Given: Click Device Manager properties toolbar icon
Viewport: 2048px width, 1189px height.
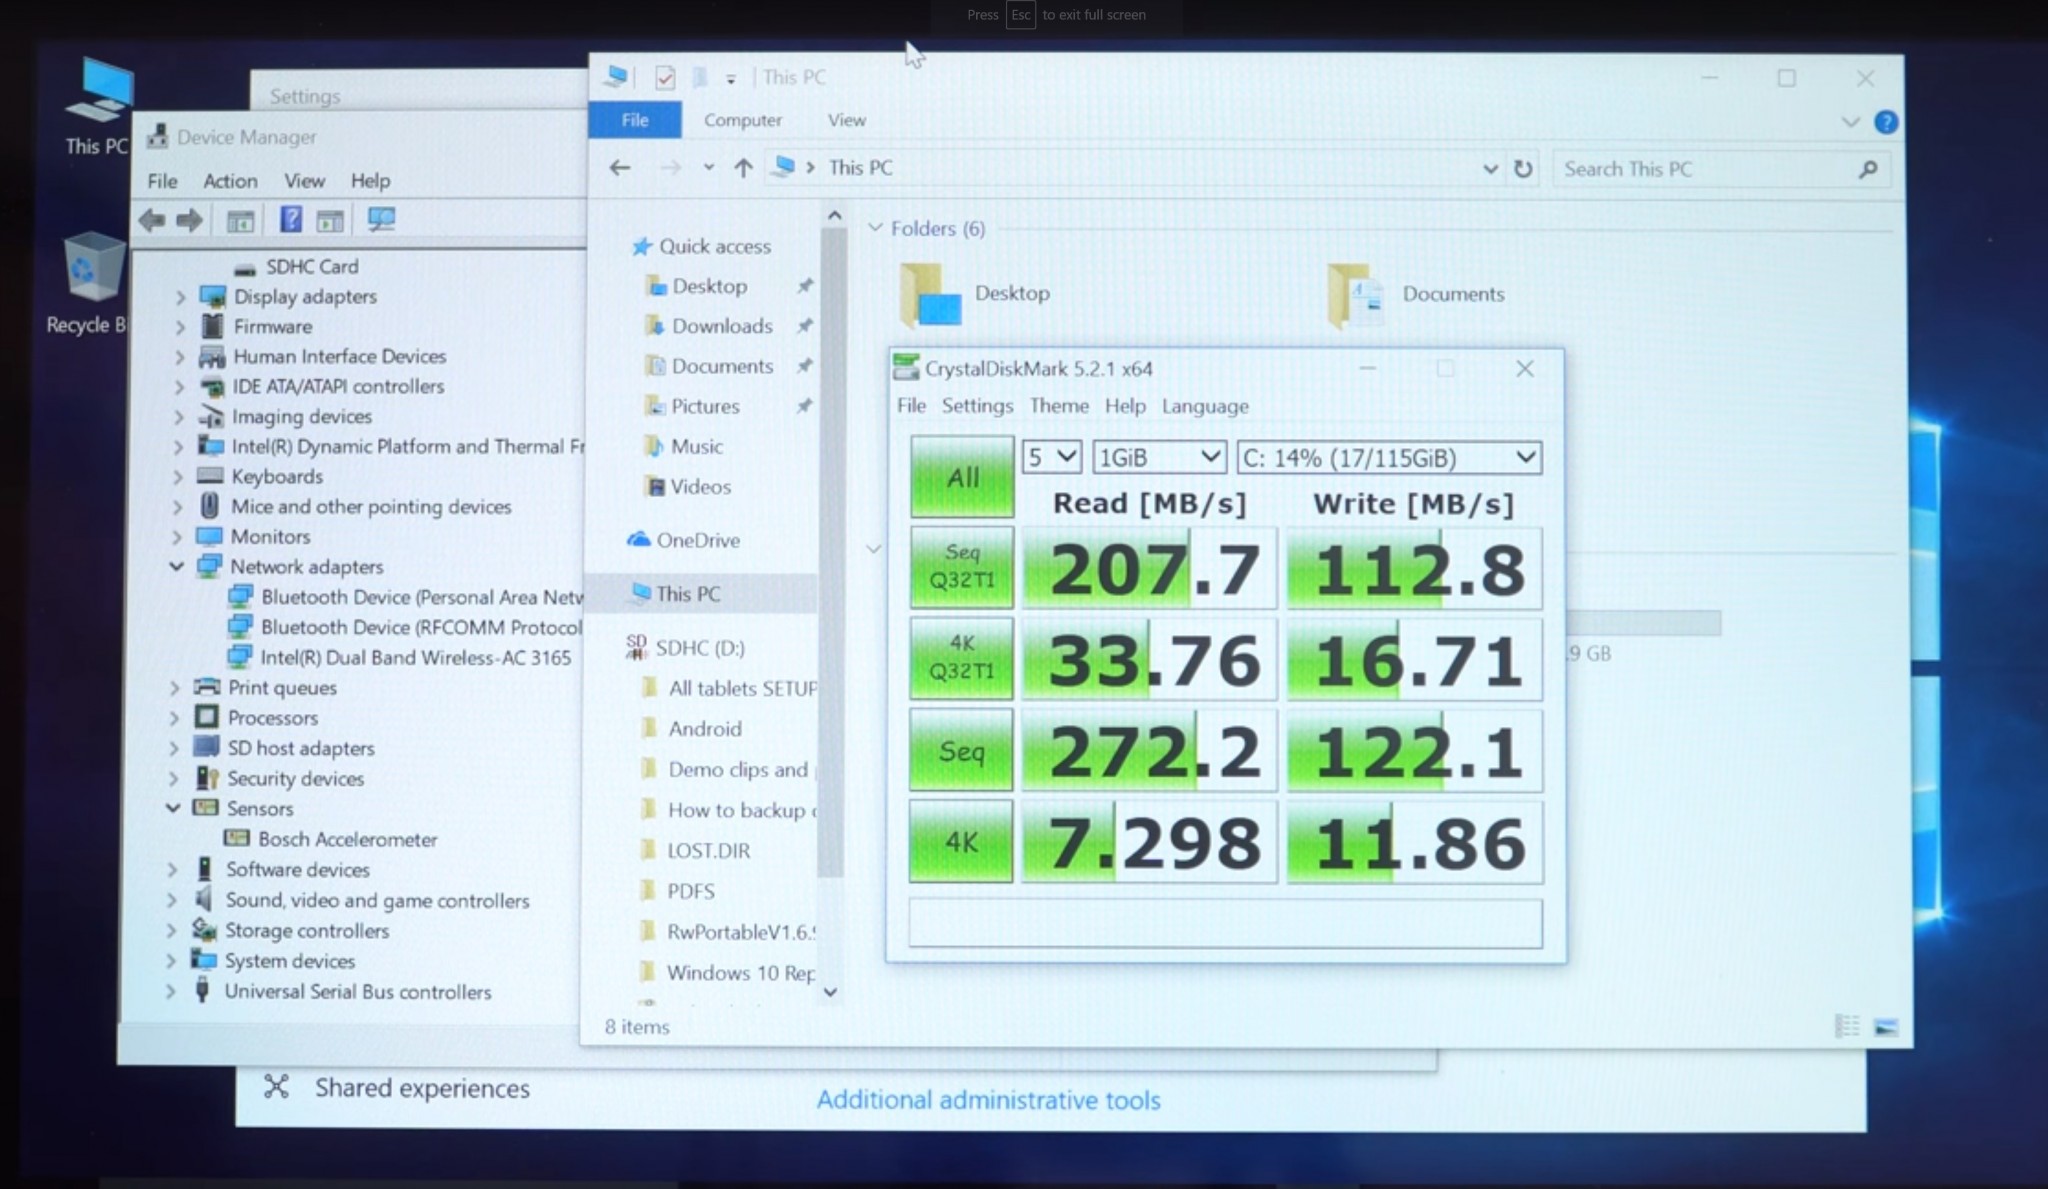Looking at the screenshot, I should tap(240, 220).
